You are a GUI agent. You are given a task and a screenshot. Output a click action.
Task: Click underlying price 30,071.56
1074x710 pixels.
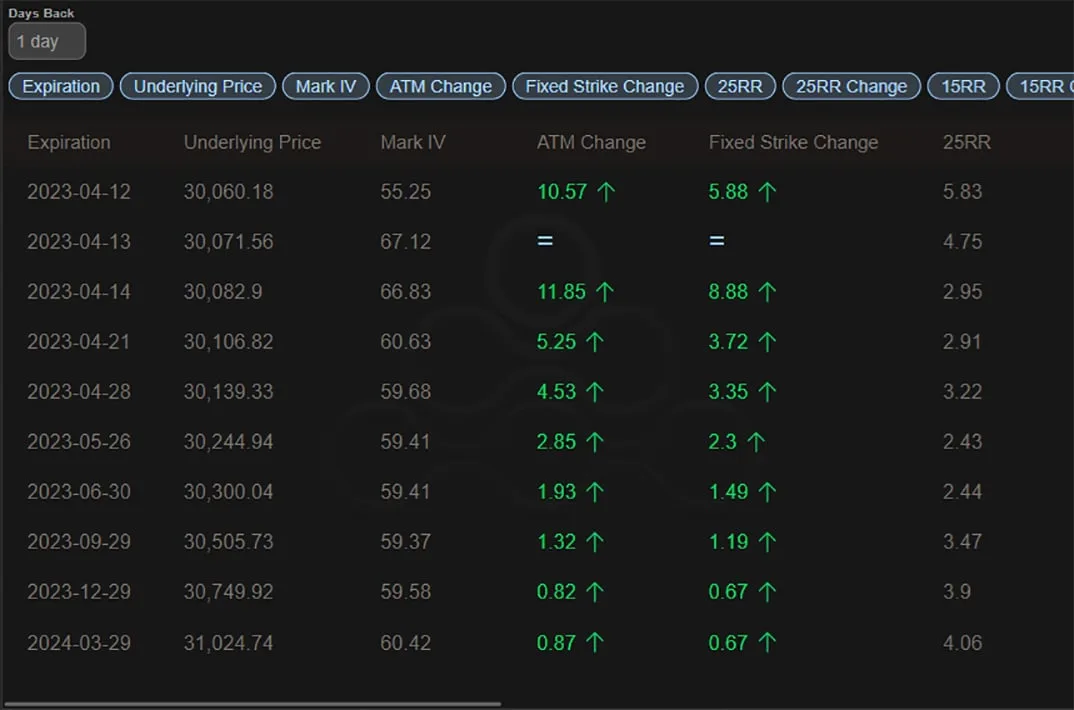click(x=228, y=242)
